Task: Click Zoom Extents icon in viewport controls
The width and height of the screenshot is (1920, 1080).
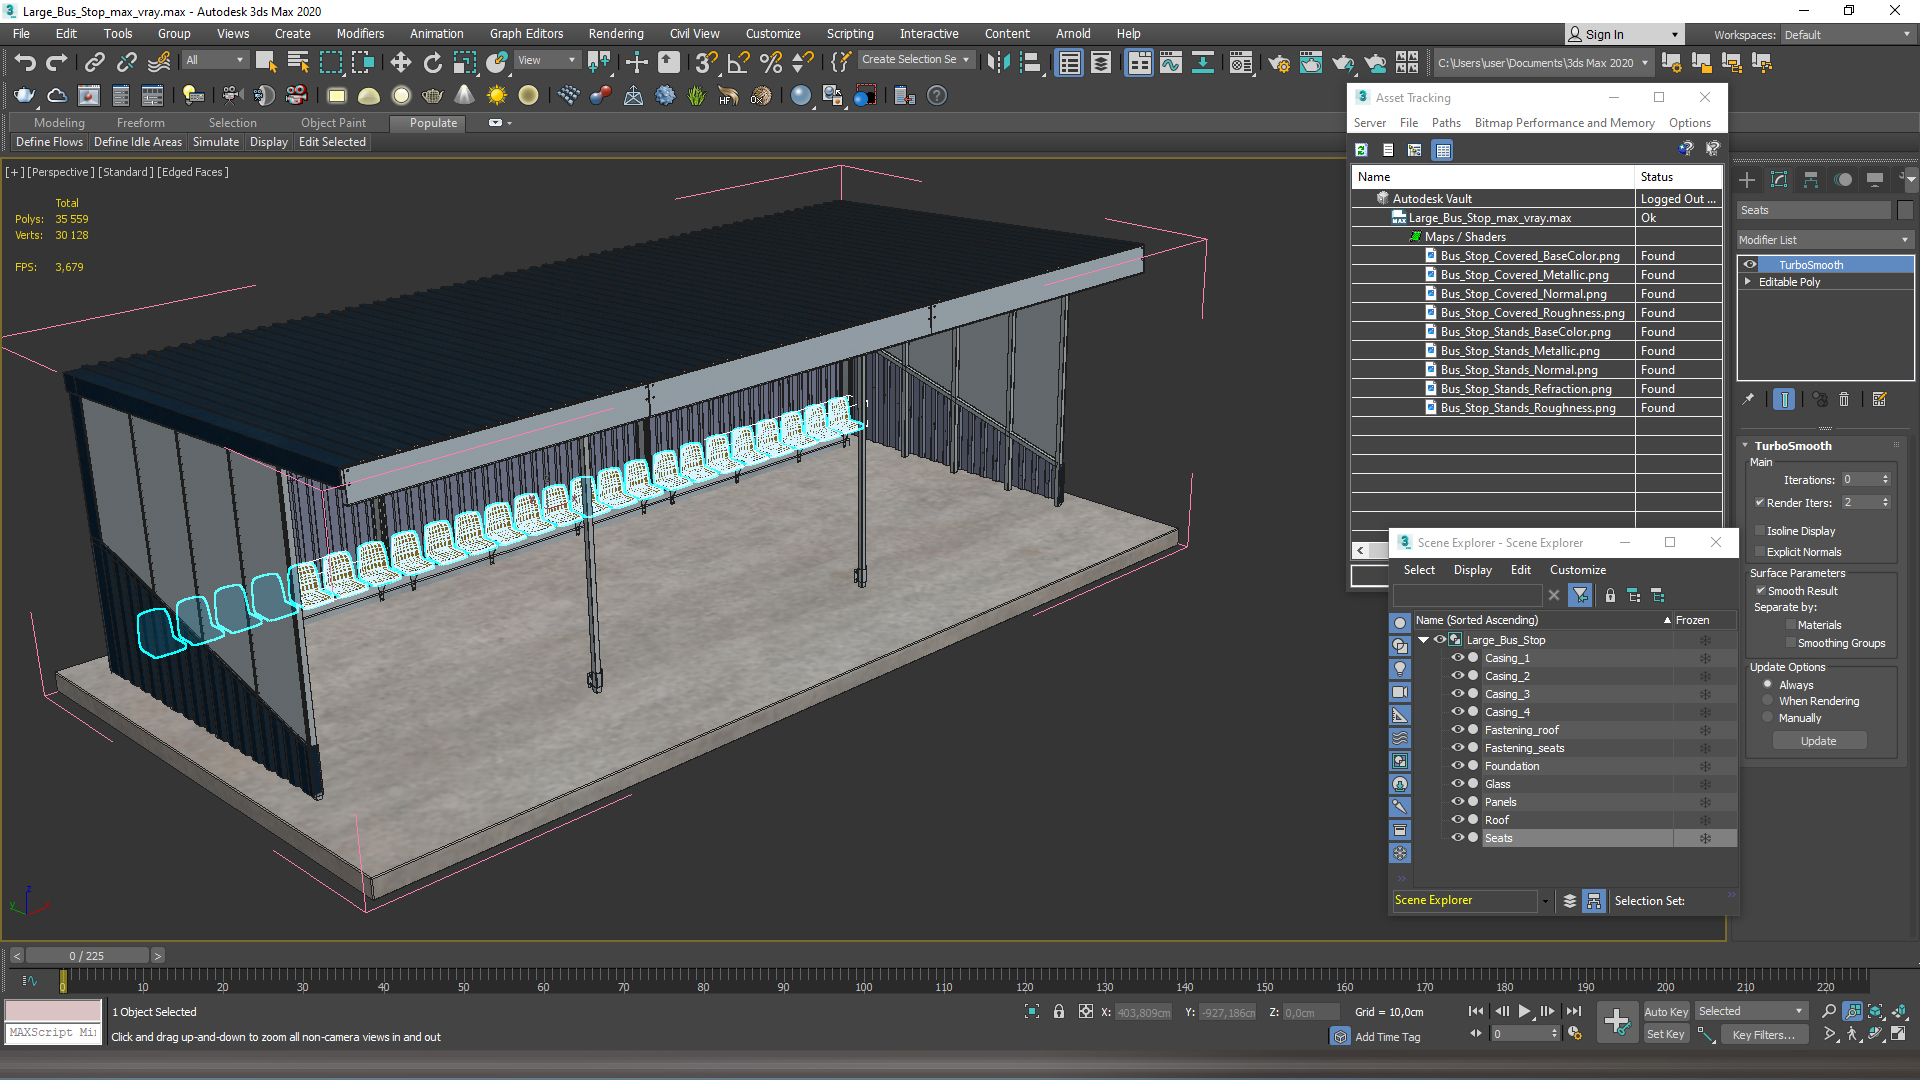Action: pos(1875,1012)
